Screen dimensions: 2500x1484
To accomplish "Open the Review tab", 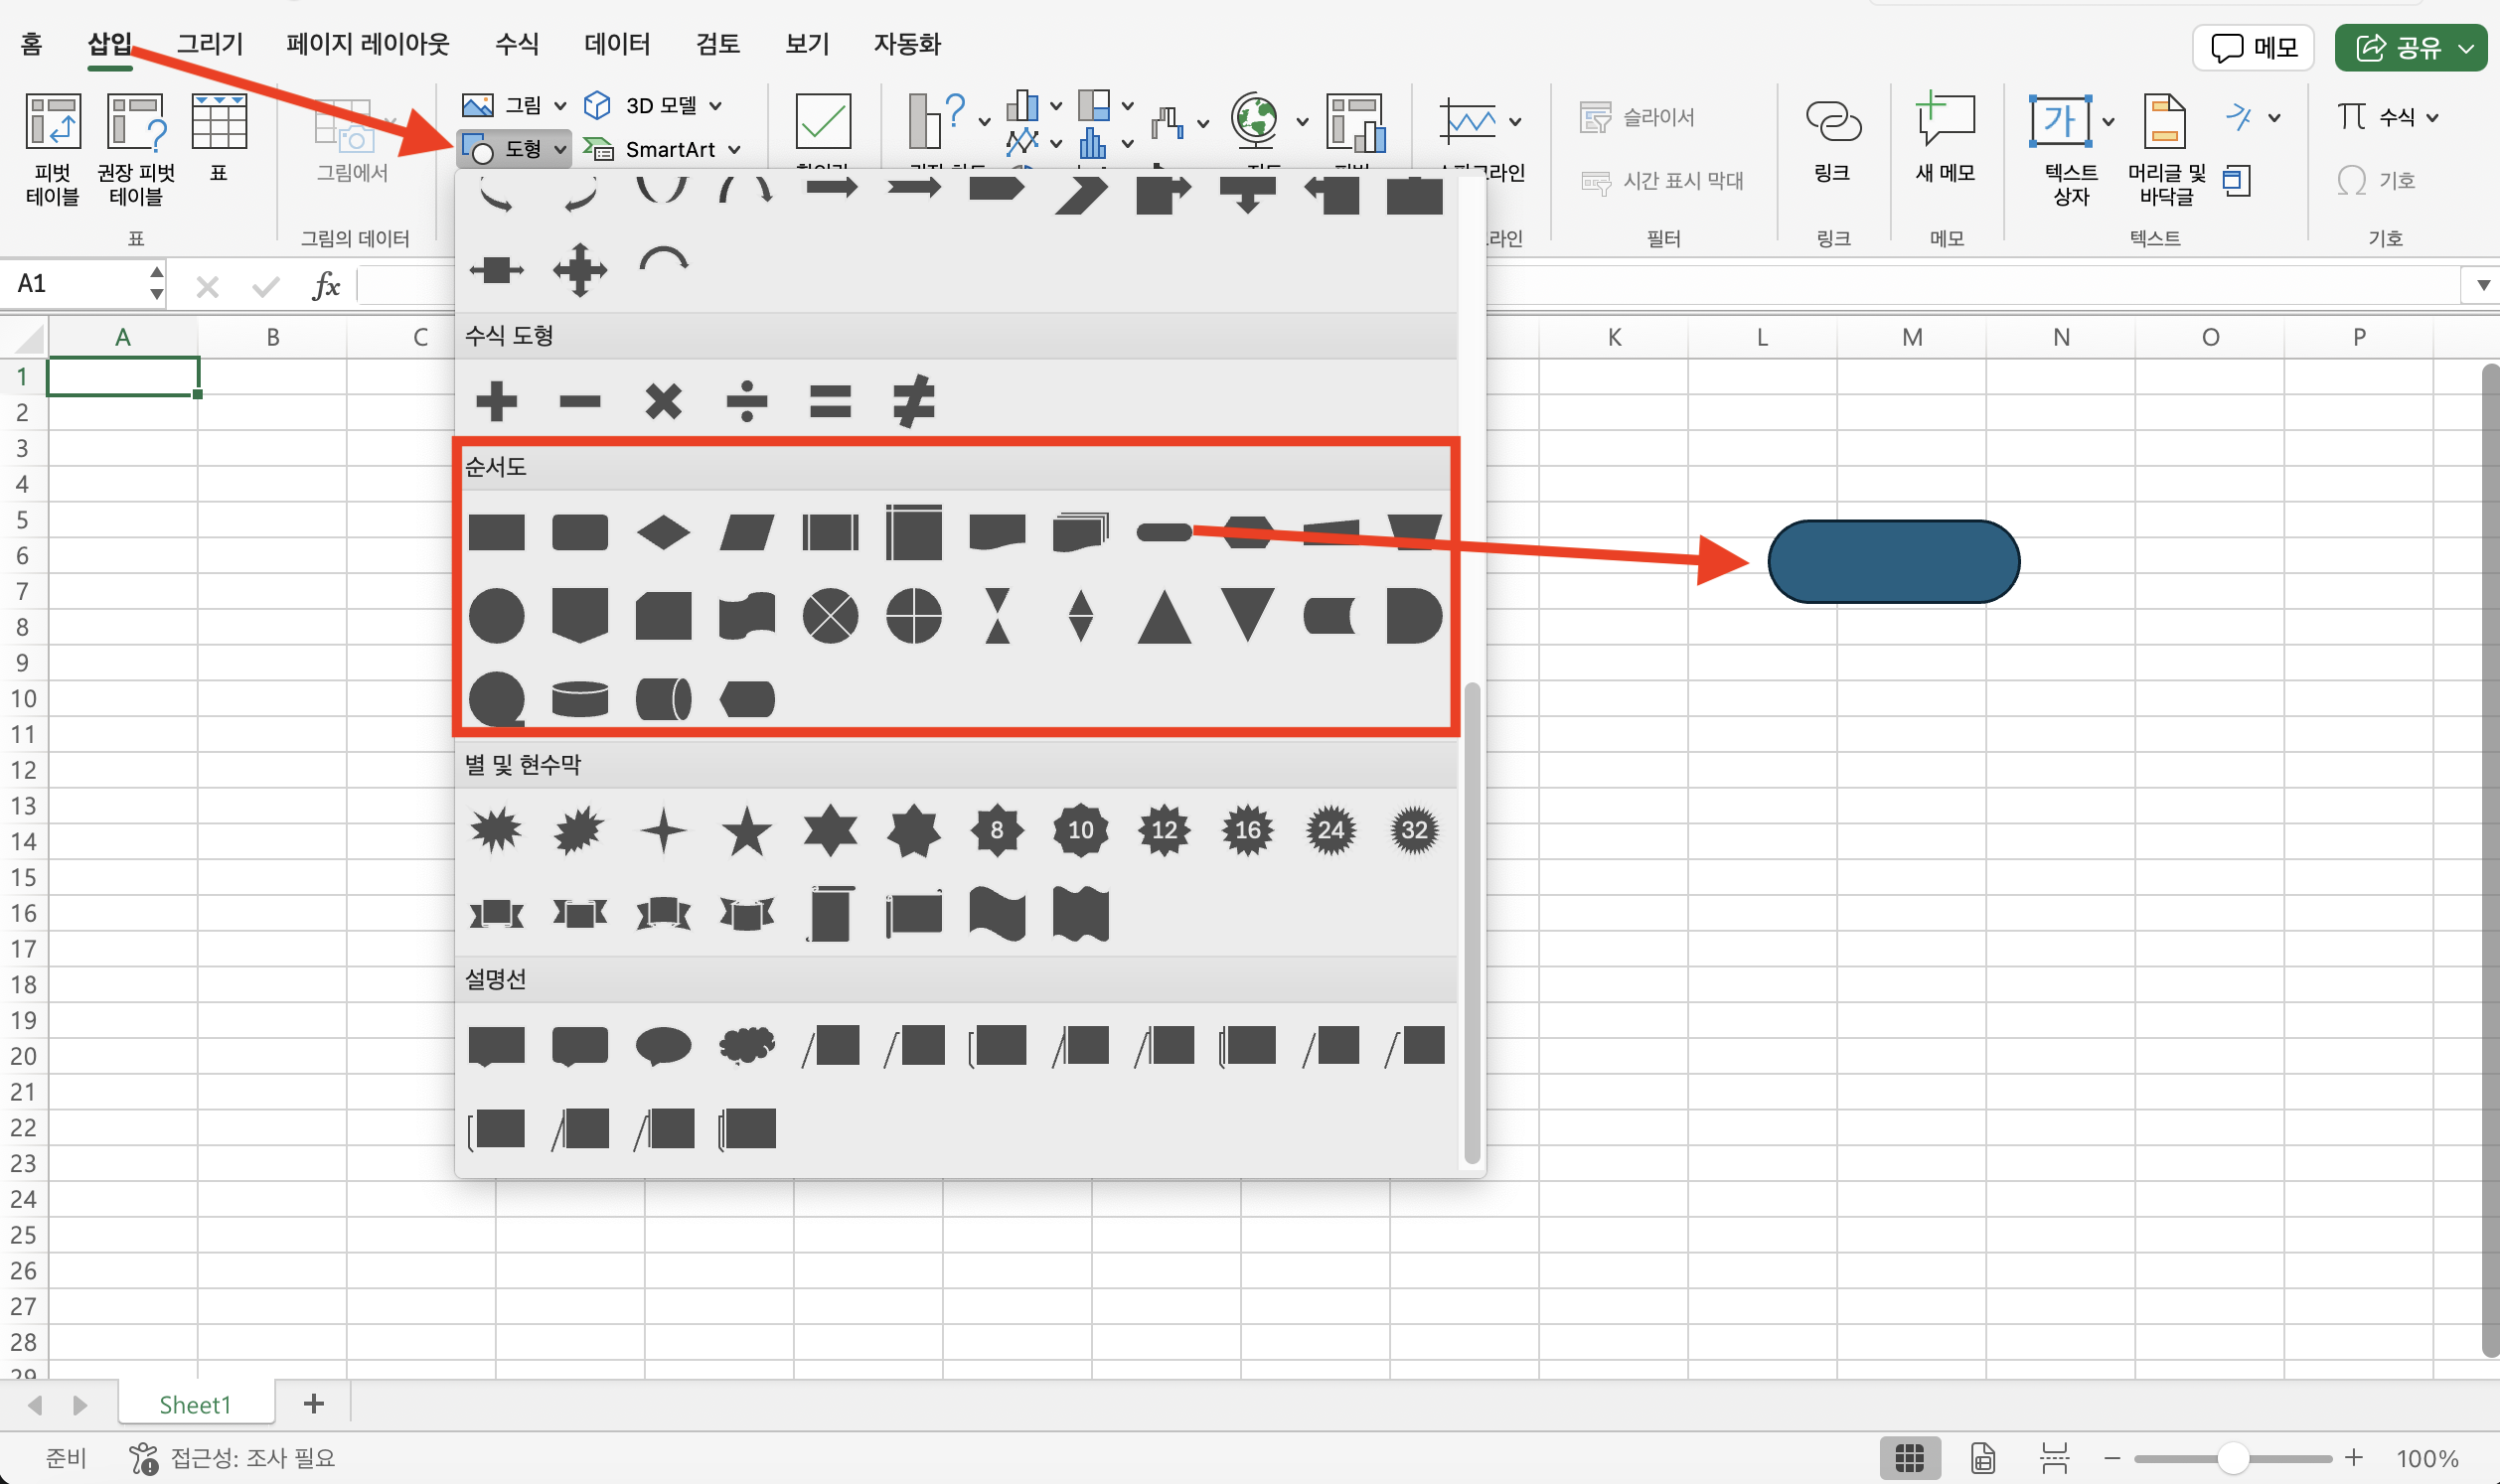I will pos(718,44).
